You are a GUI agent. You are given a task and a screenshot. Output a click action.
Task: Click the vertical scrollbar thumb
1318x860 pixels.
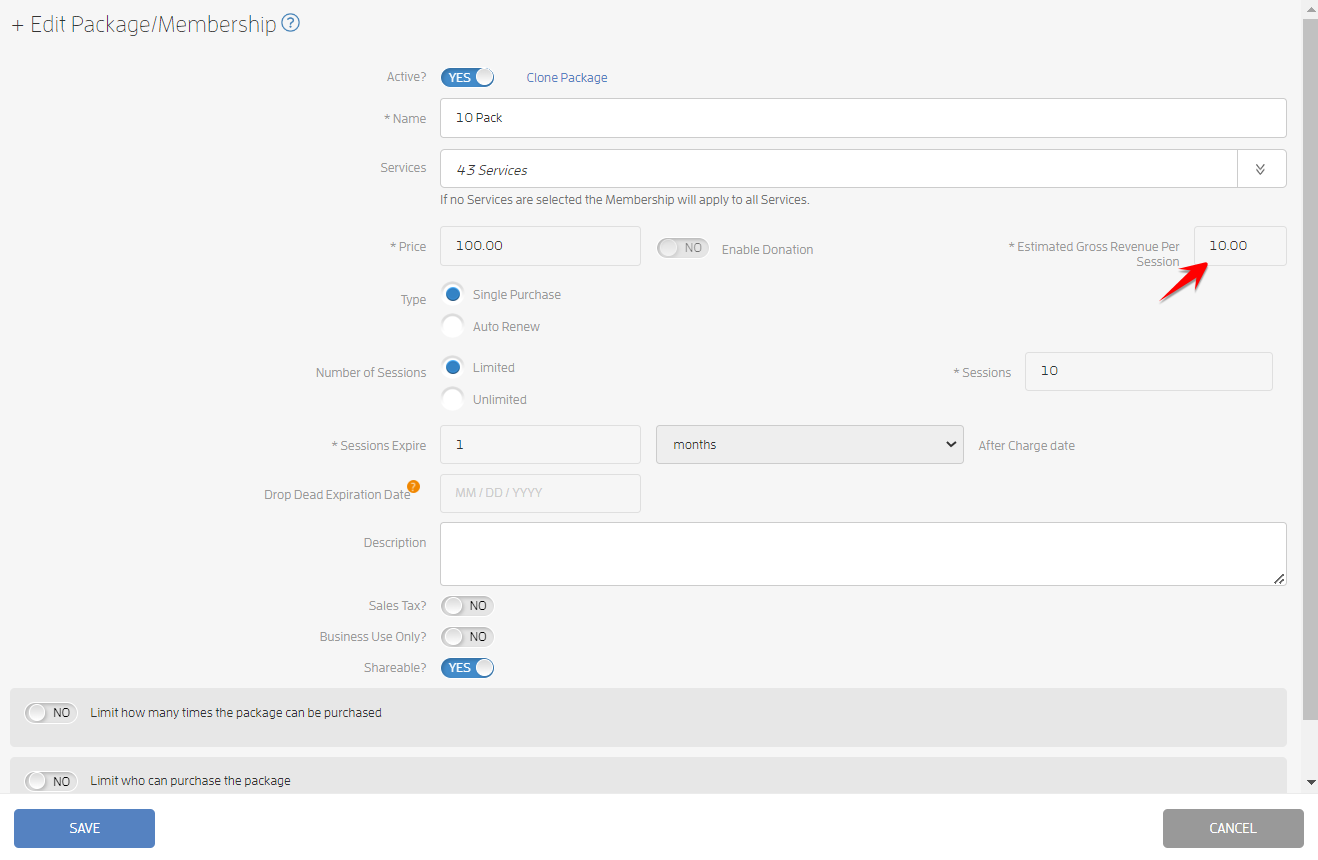click(1310, 369)
